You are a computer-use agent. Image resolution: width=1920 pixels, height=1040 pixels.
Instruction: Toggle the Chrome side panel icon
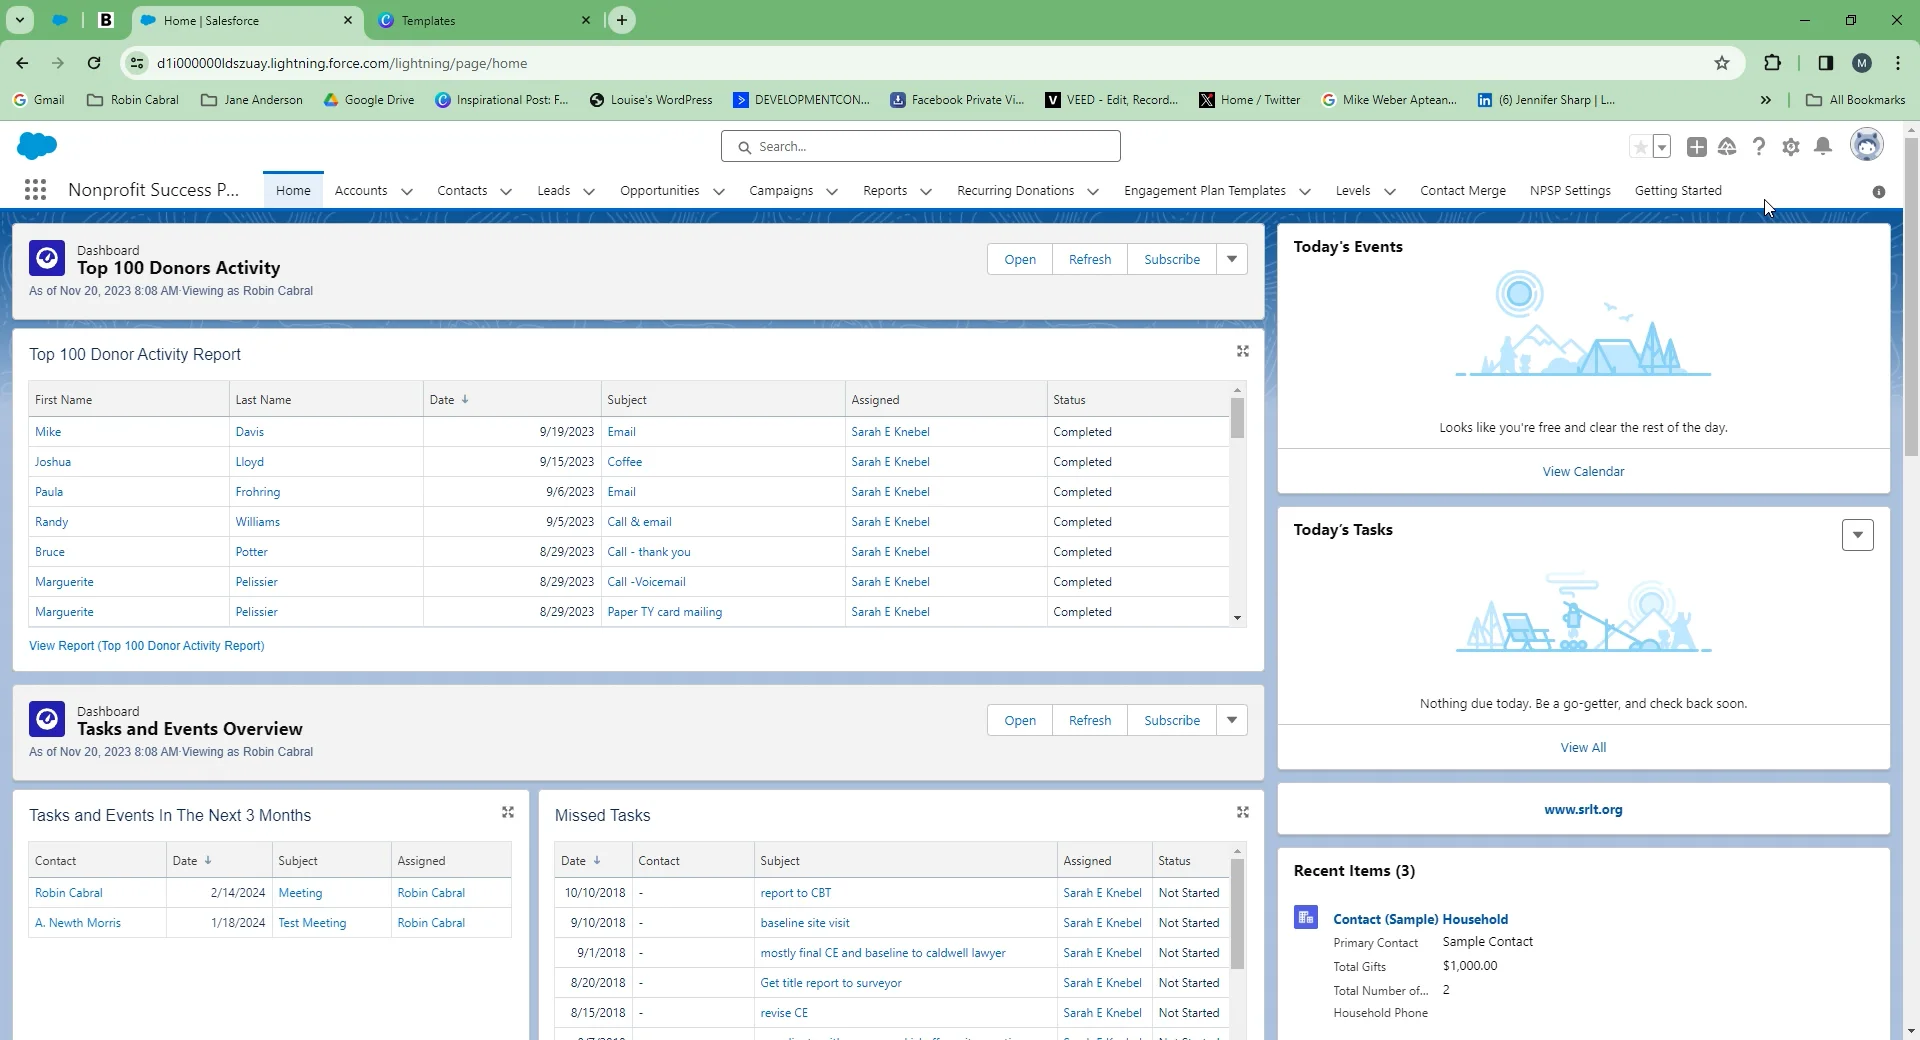tap(1826, 63)
